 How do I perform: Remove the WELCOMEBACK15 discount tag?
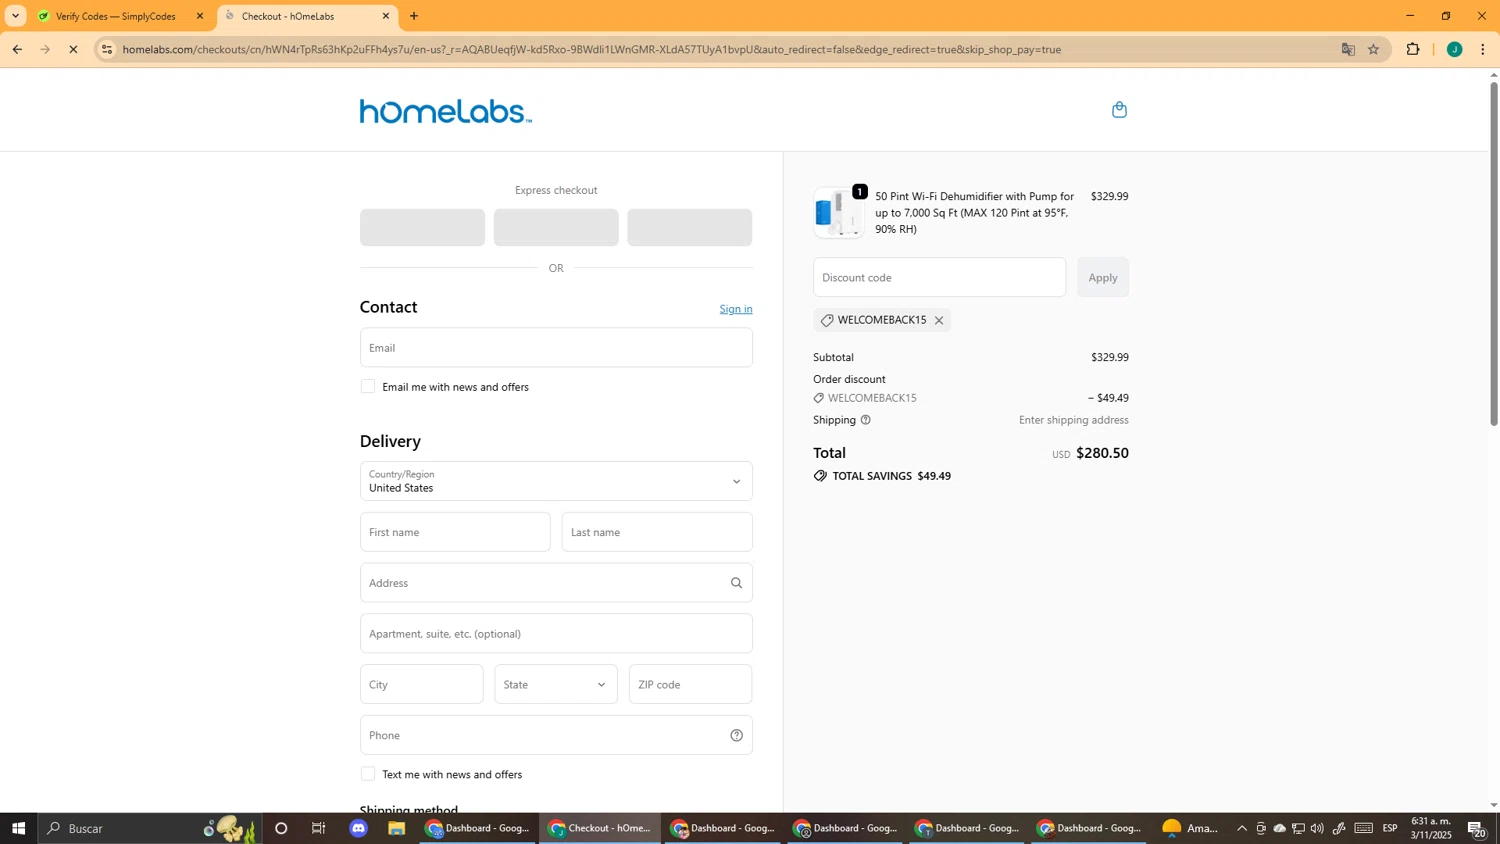[938, 320]
